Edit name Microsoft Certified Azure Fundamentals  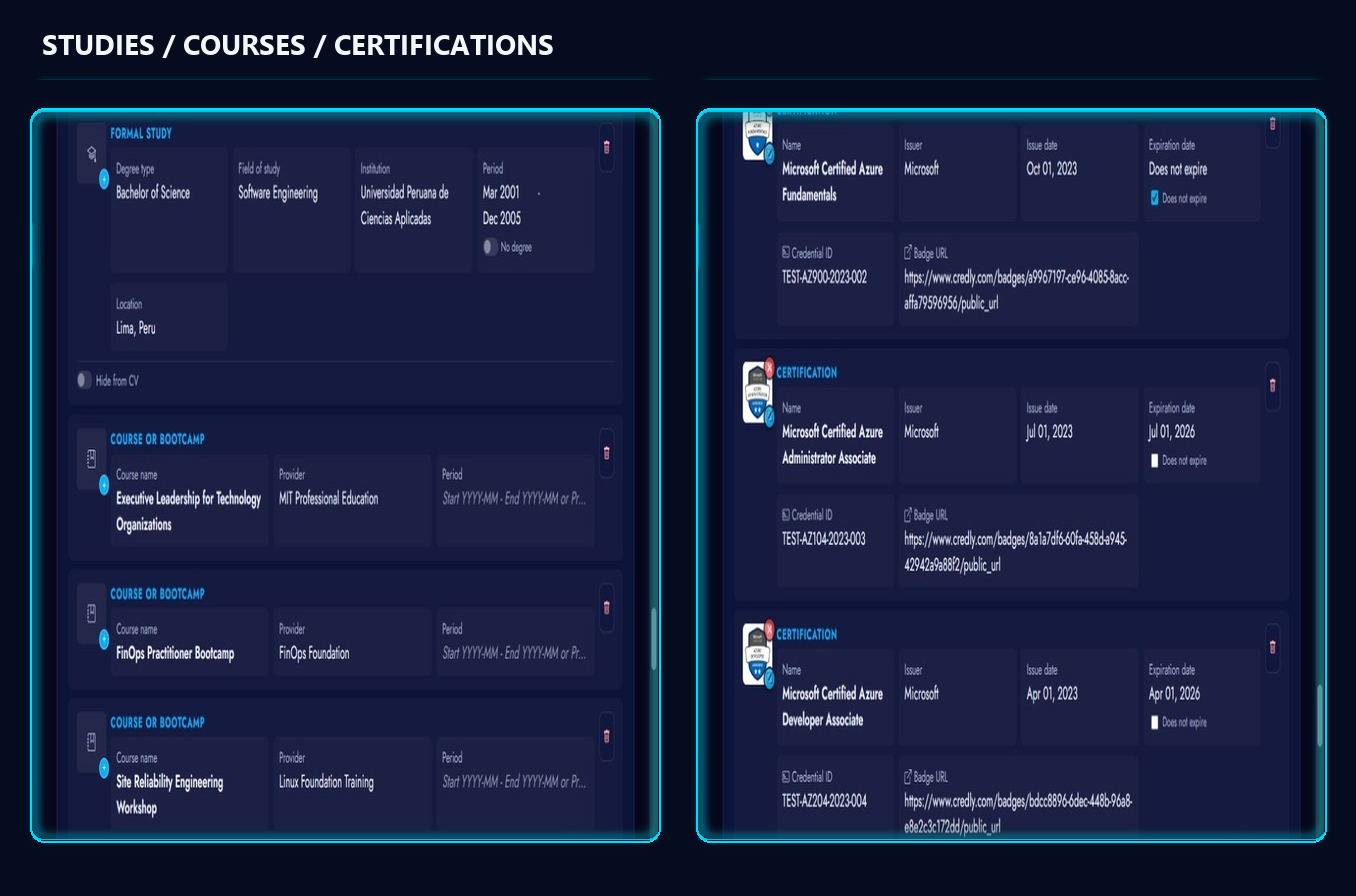click(x=835, y=172)
